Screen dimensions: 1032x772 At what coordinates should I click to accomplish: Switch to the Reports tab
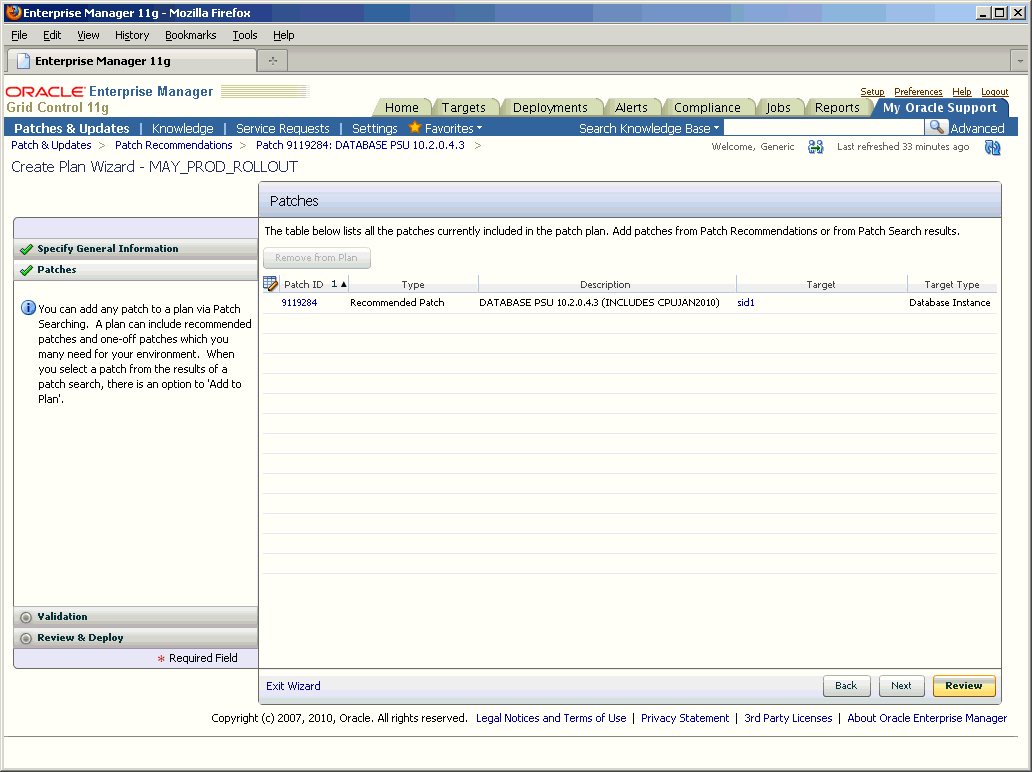(837, 107)
